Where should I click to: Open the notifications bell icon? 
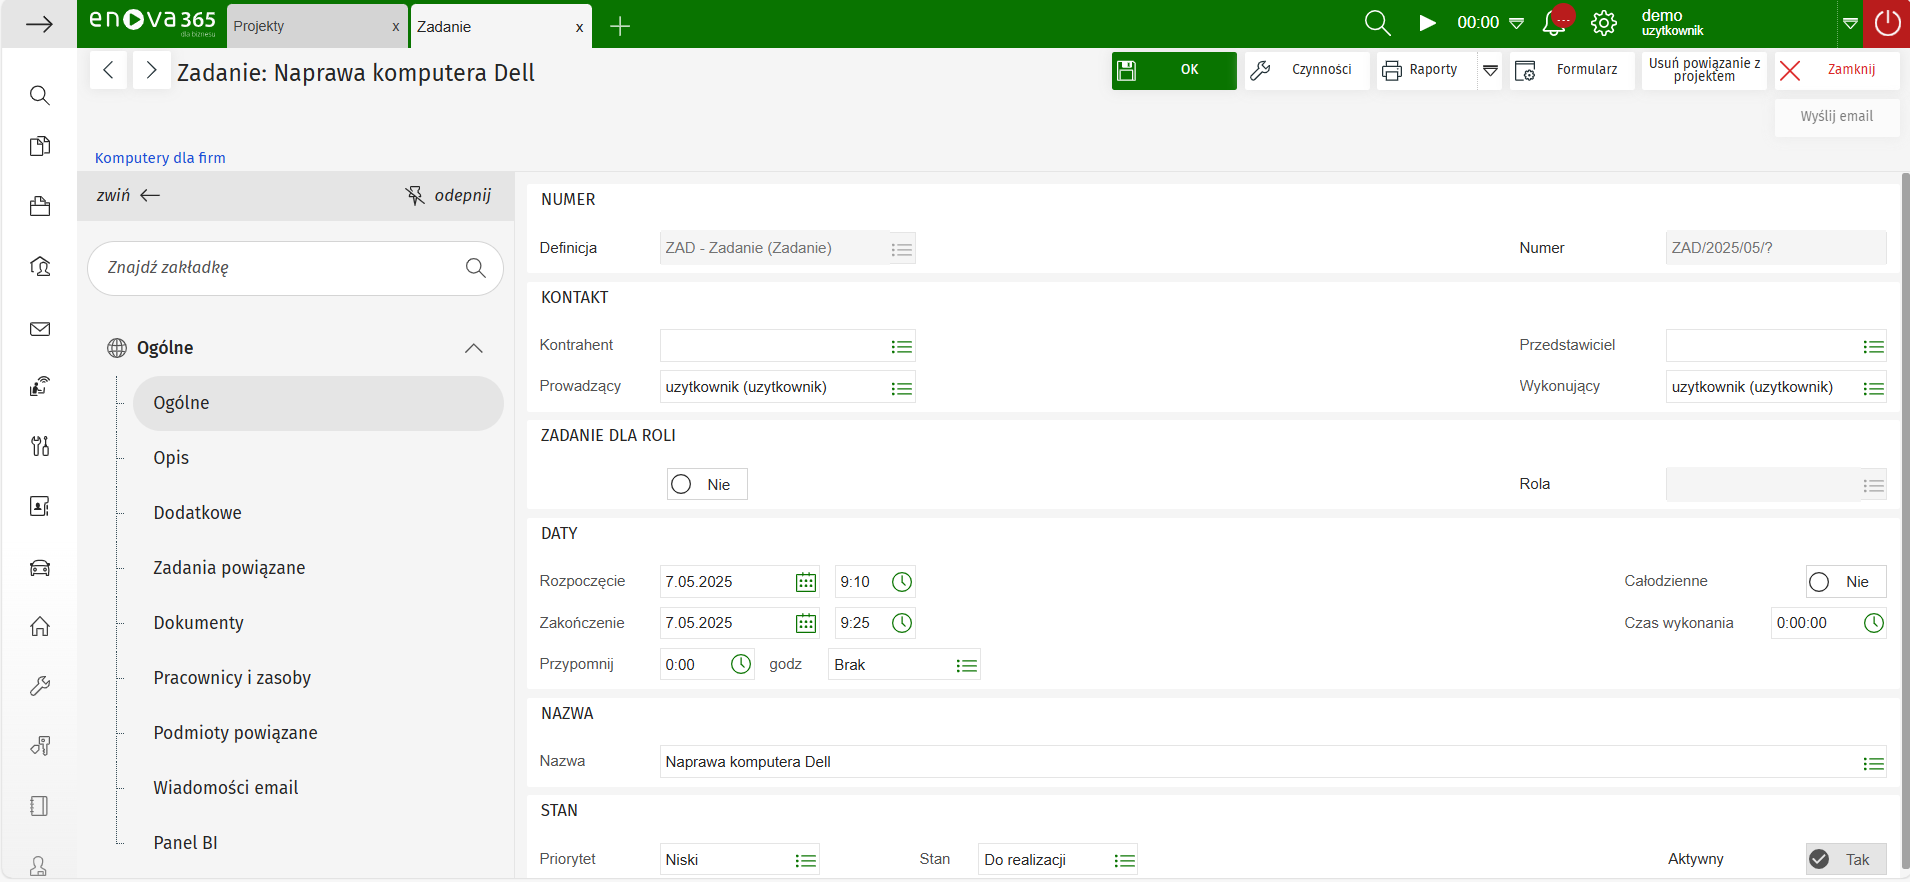click(x=1555, y=23)
